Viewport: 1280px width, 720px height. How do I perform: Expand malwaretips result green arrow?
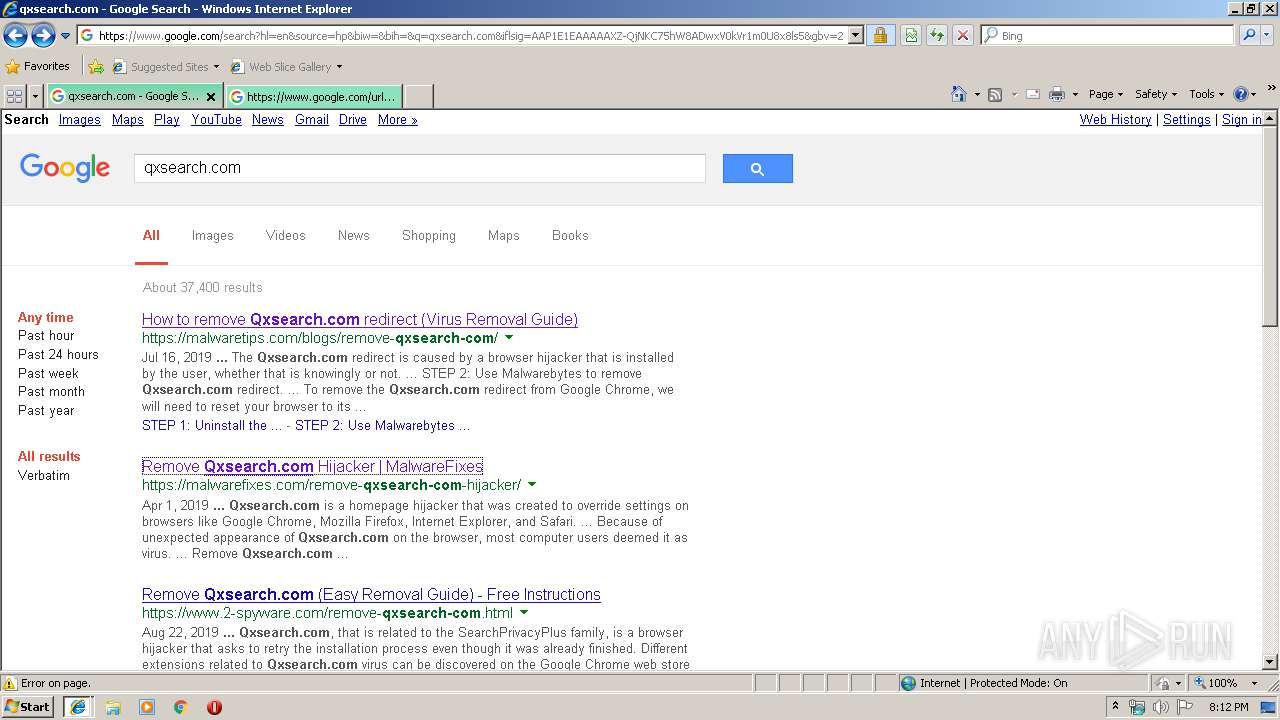[509, 338]
